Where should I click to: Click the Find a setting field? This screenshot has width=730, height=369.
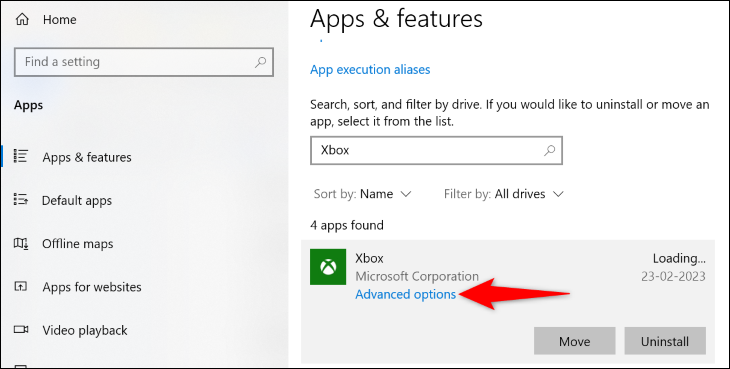(x=144, y=61)
